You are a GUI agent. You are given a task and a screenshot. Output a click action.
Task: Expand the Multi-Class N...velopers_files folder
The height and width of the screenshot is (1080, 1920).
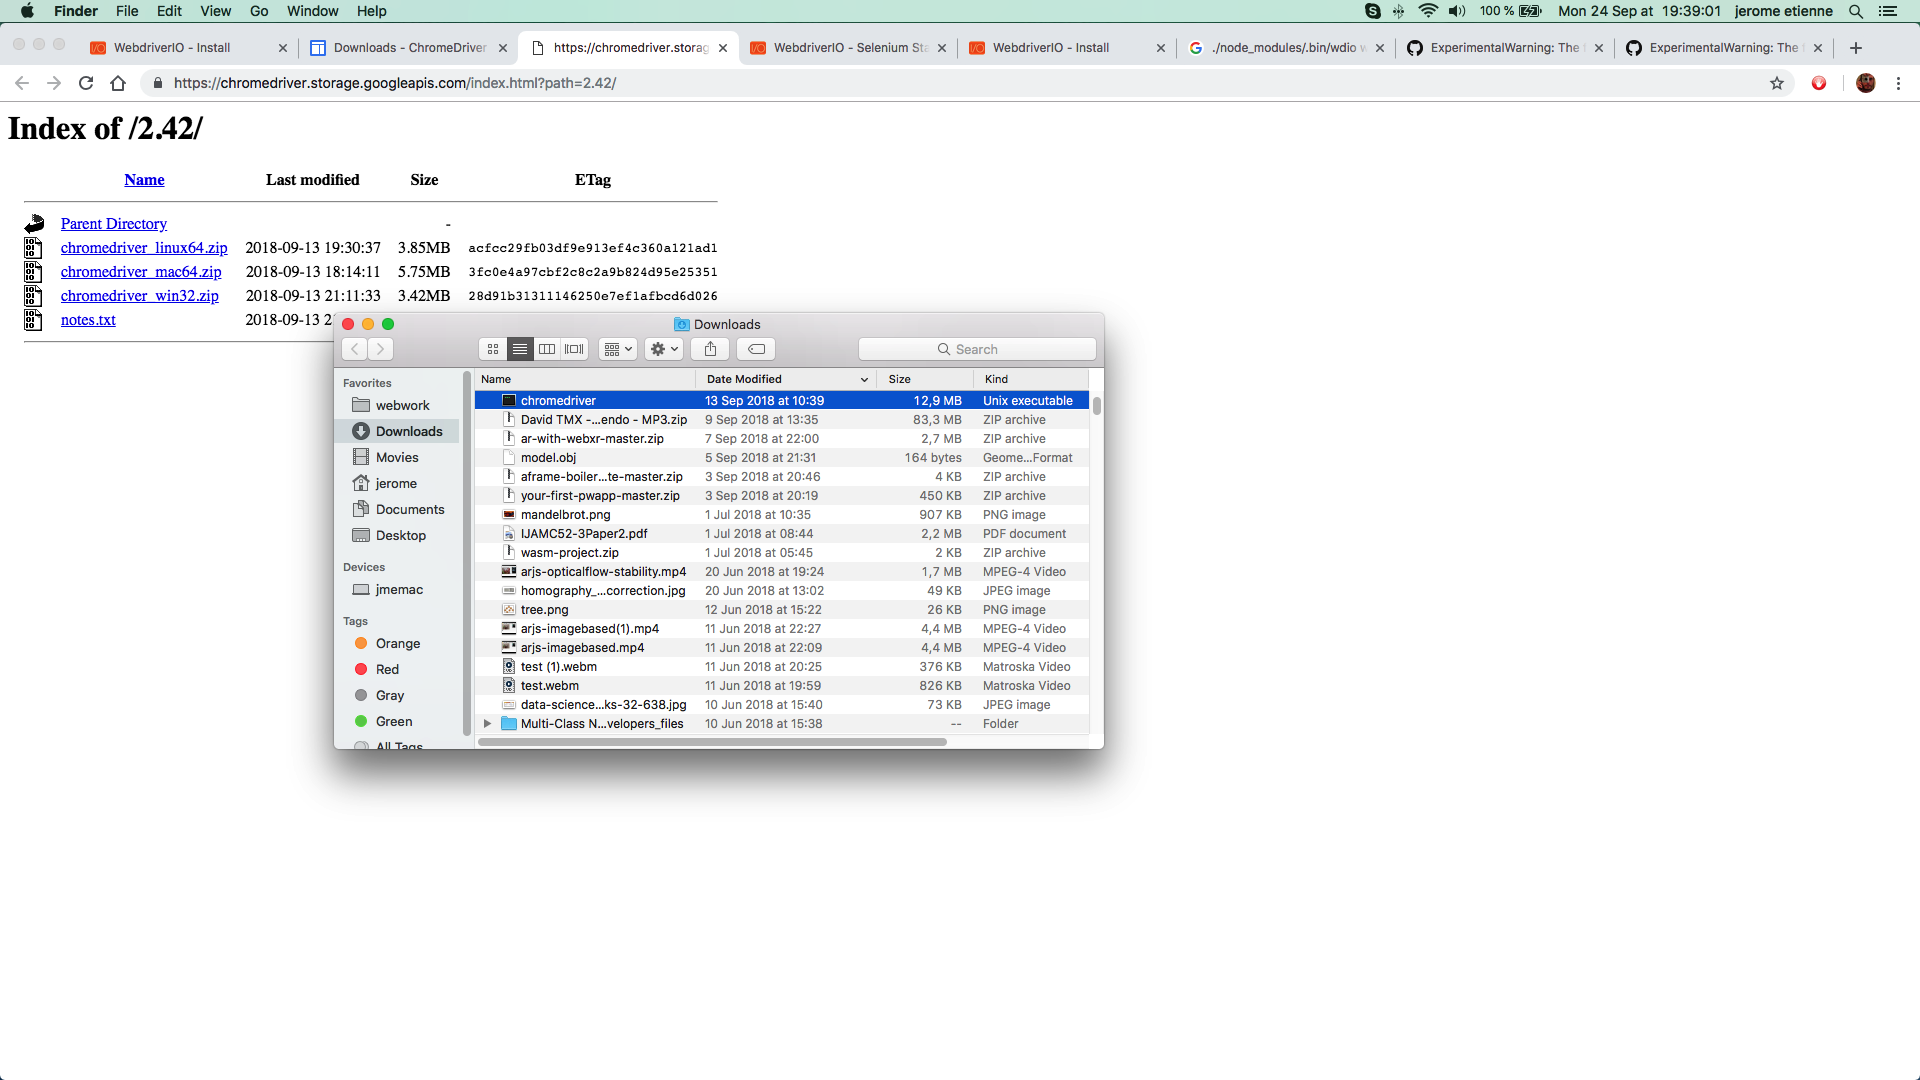(487, 723)
